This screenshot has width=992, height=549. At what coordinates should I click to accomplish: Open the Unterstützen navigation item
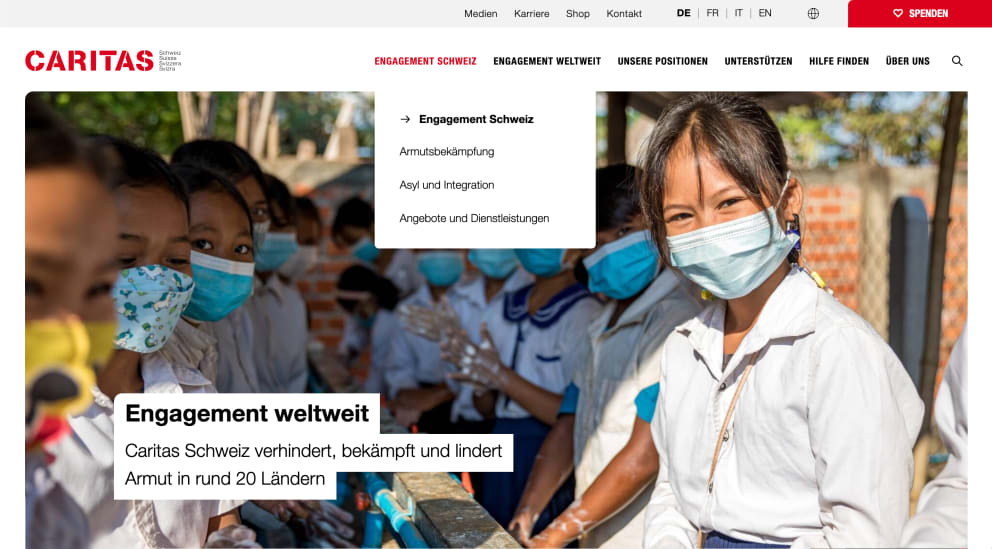[x=758, y=61]
